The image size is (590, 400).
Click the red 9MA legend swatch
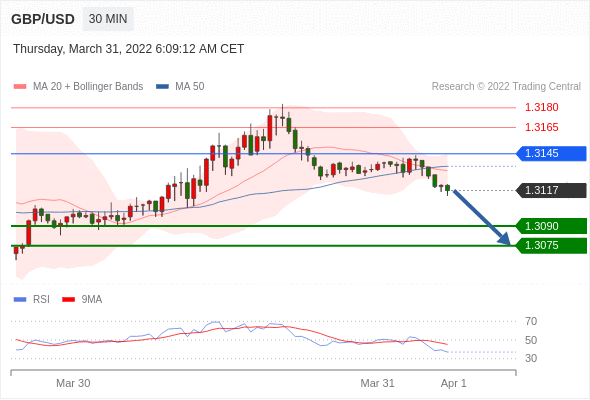(x=68, y=300)
